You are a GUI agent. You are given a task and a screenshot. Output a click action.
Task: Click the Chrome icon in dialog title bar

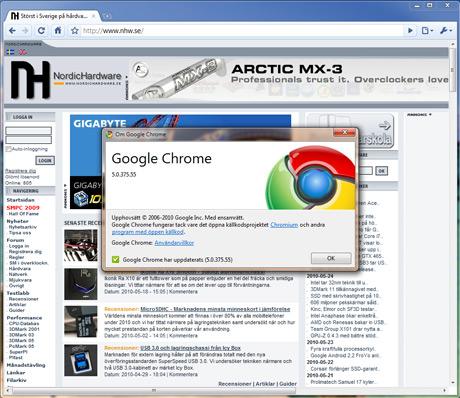tap(109, 134)
